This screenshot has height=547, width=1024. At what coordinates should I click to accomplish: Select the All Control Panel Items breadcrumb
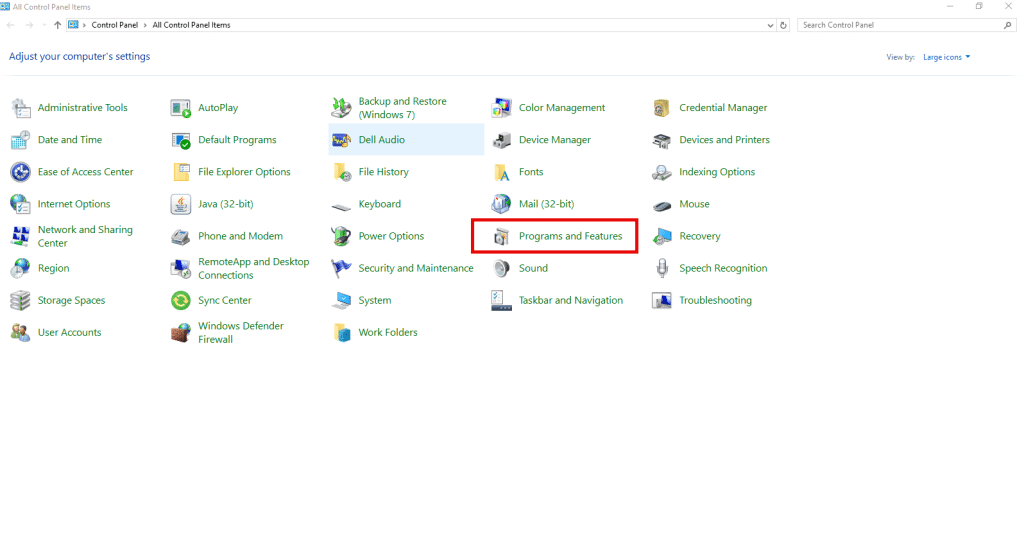point(191,25)
